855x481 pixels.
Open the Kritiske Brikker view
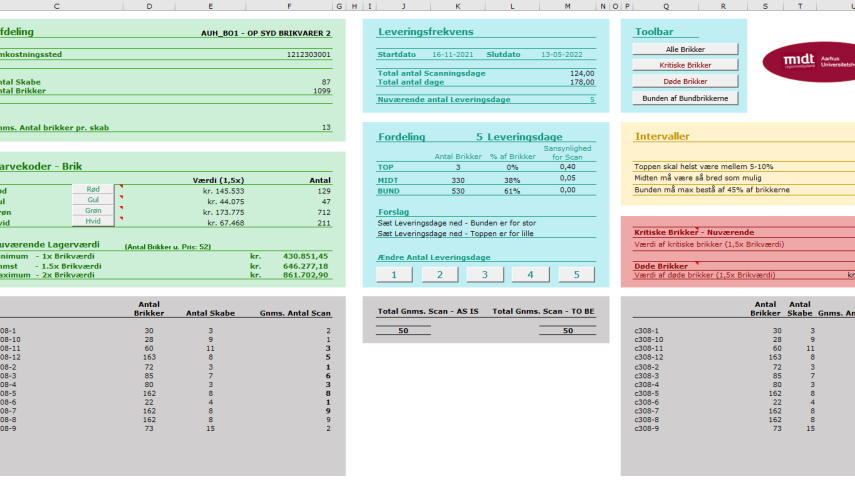685,65
